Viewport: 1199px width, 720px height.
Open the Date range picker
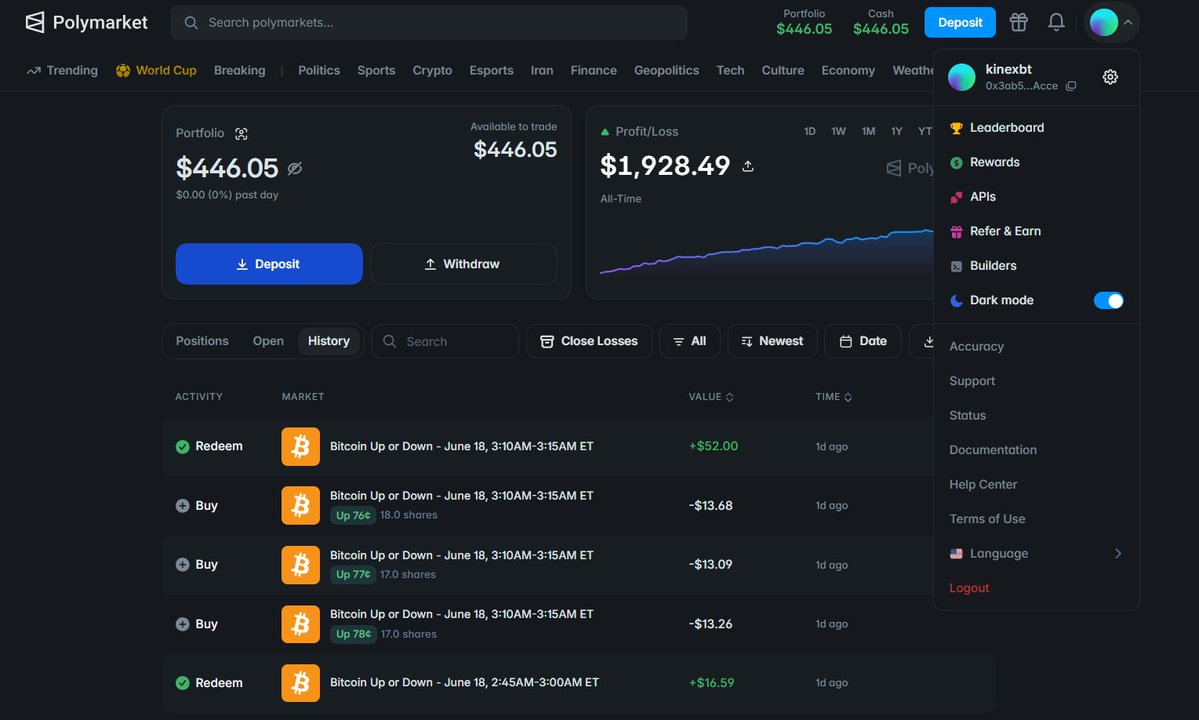pos(863,341)
